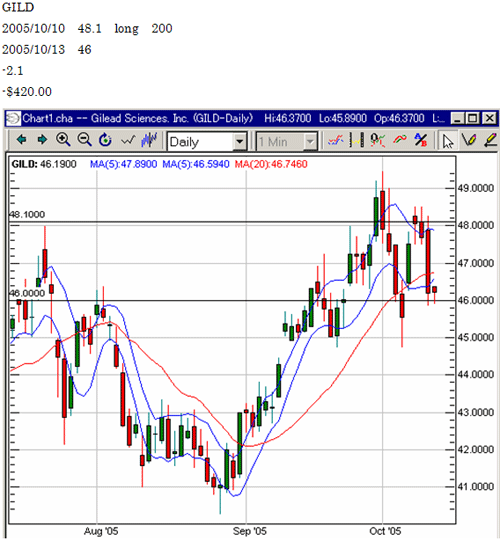
Task: Click the back arrow toolbar icon
Action: point(21,140)
